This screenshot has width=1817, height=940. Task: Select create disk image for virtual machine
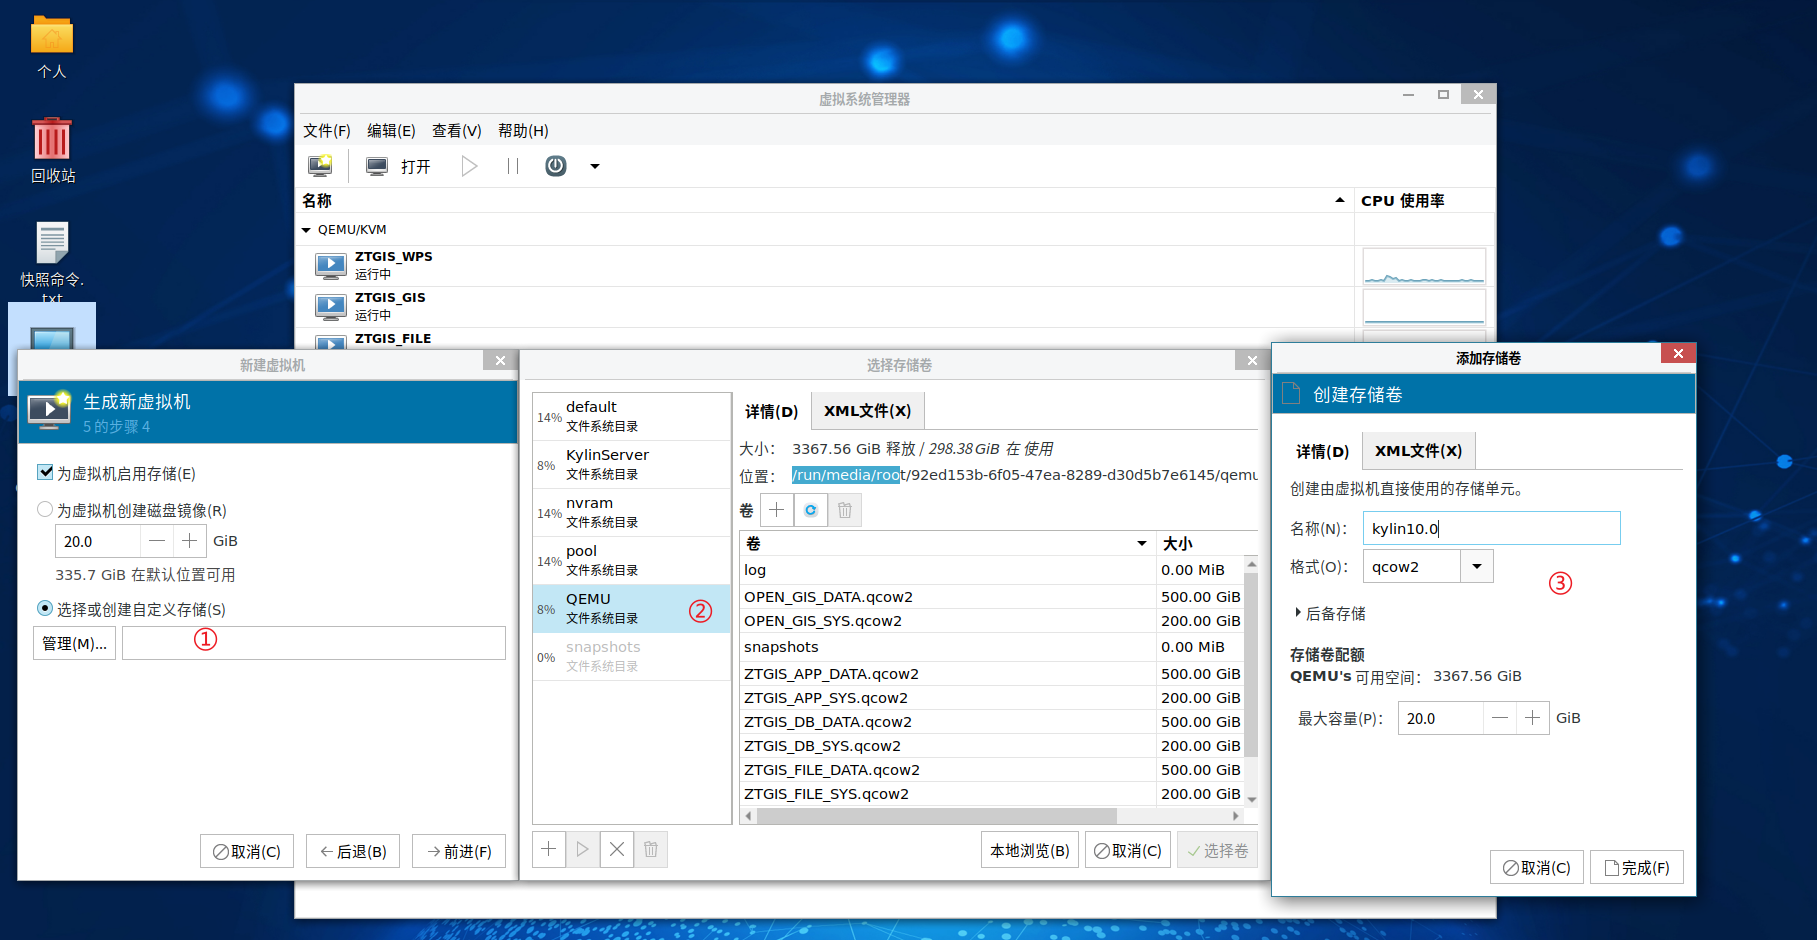45,509
